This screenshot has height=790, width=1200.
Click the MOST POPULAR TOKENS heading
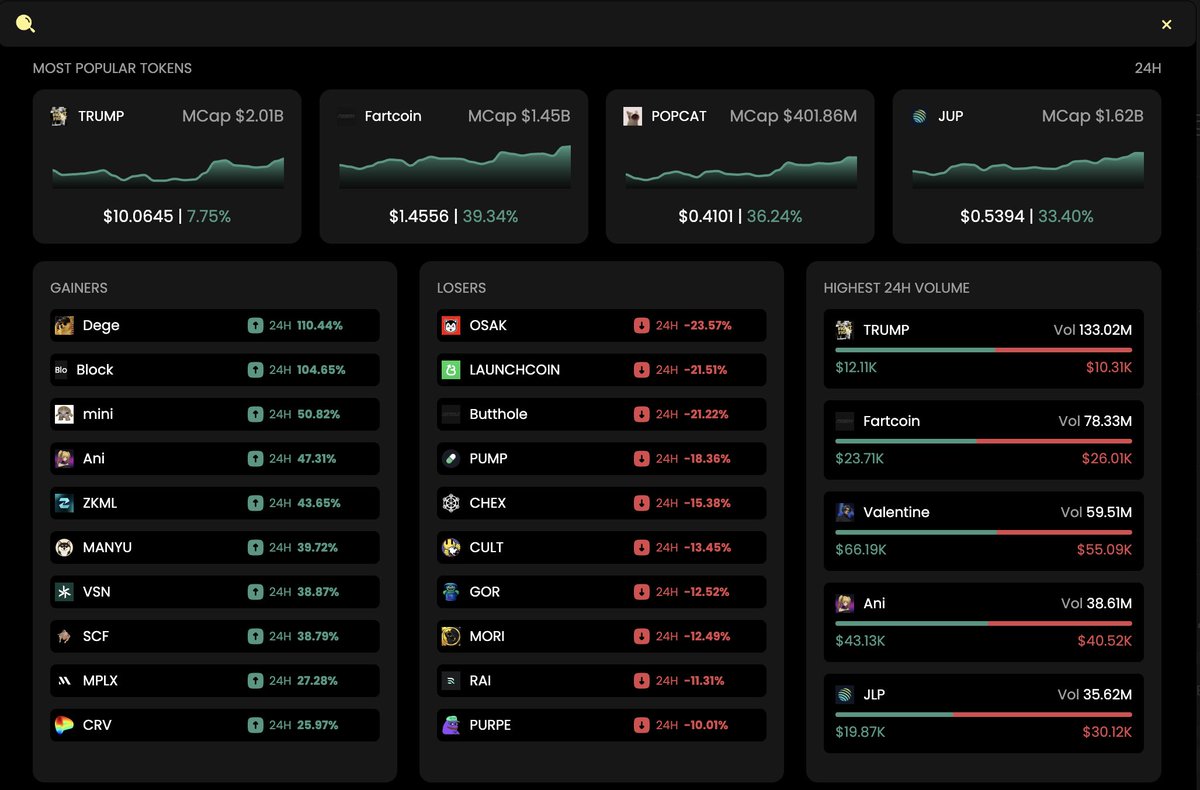tap(112, 68)
